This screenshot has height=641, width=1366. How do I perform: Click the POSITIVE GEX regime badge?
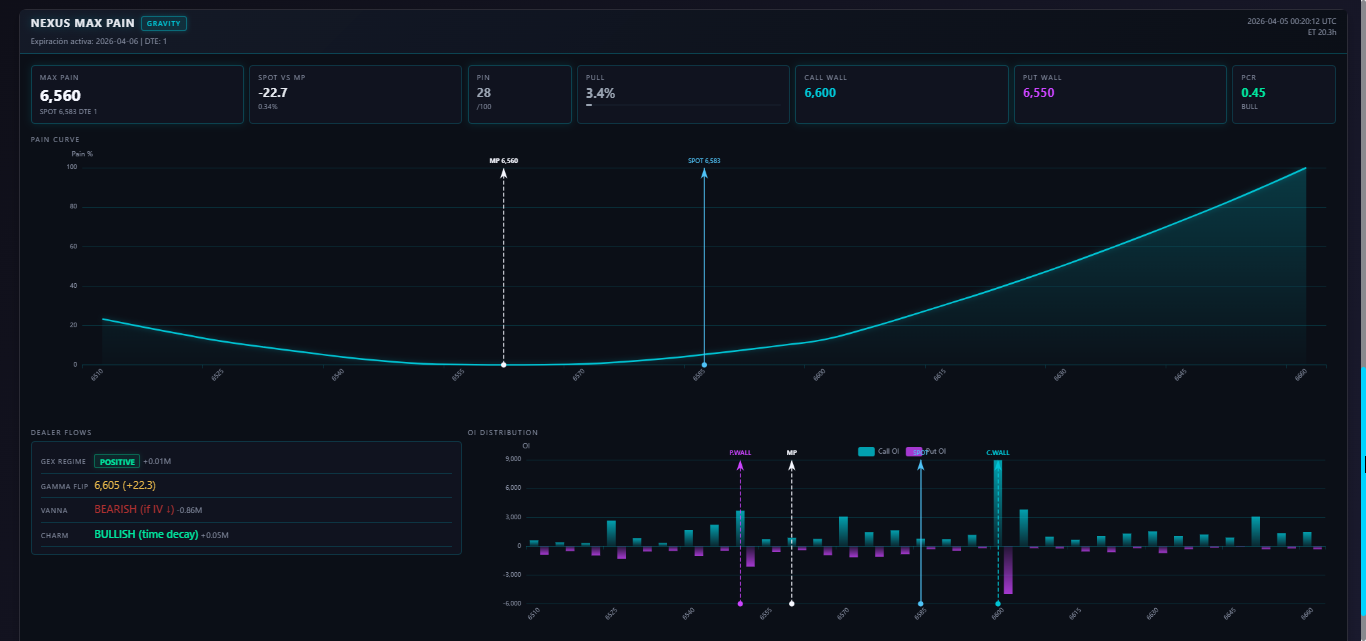pyautogui.click(x=116, y=462)
